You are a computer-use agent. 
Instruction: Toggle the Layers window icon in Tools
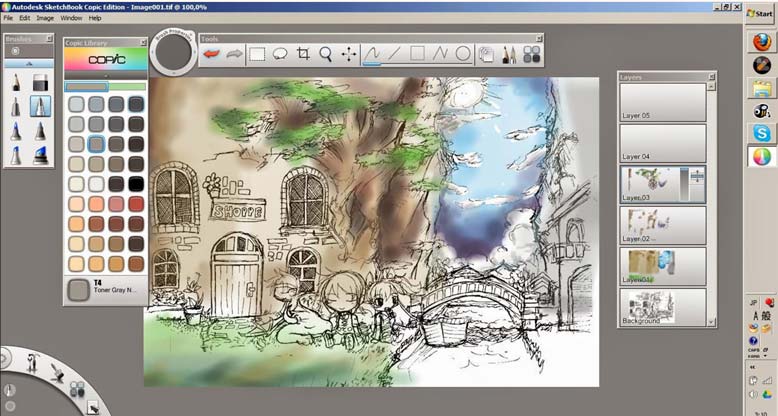coord(486,55)
